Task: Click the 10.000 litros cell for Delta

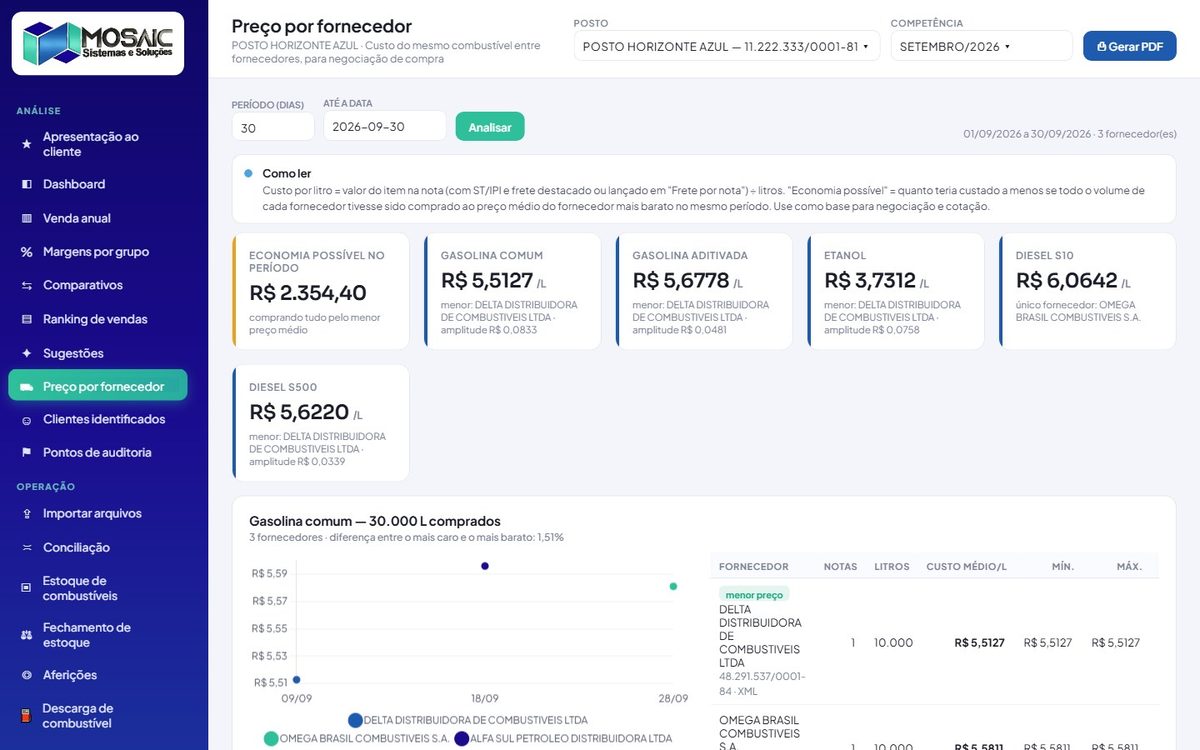Action: (x=893, y=643)
